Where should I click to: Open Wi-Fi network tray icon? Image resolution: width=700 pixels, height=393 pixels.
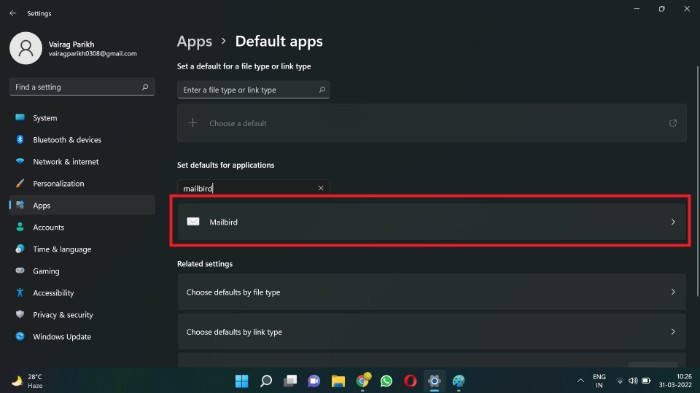620,381
